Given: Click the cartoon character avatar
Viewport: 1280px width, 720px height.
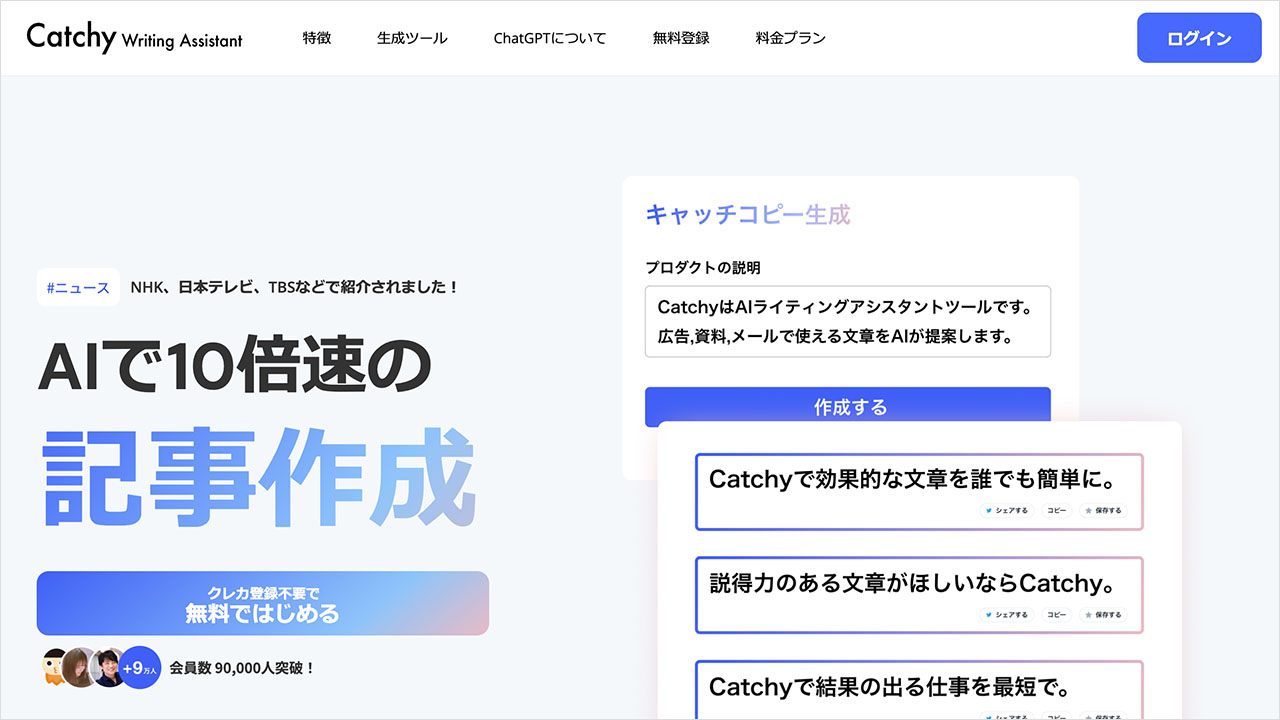Looking at the screenshot, I should click(55, 667).
